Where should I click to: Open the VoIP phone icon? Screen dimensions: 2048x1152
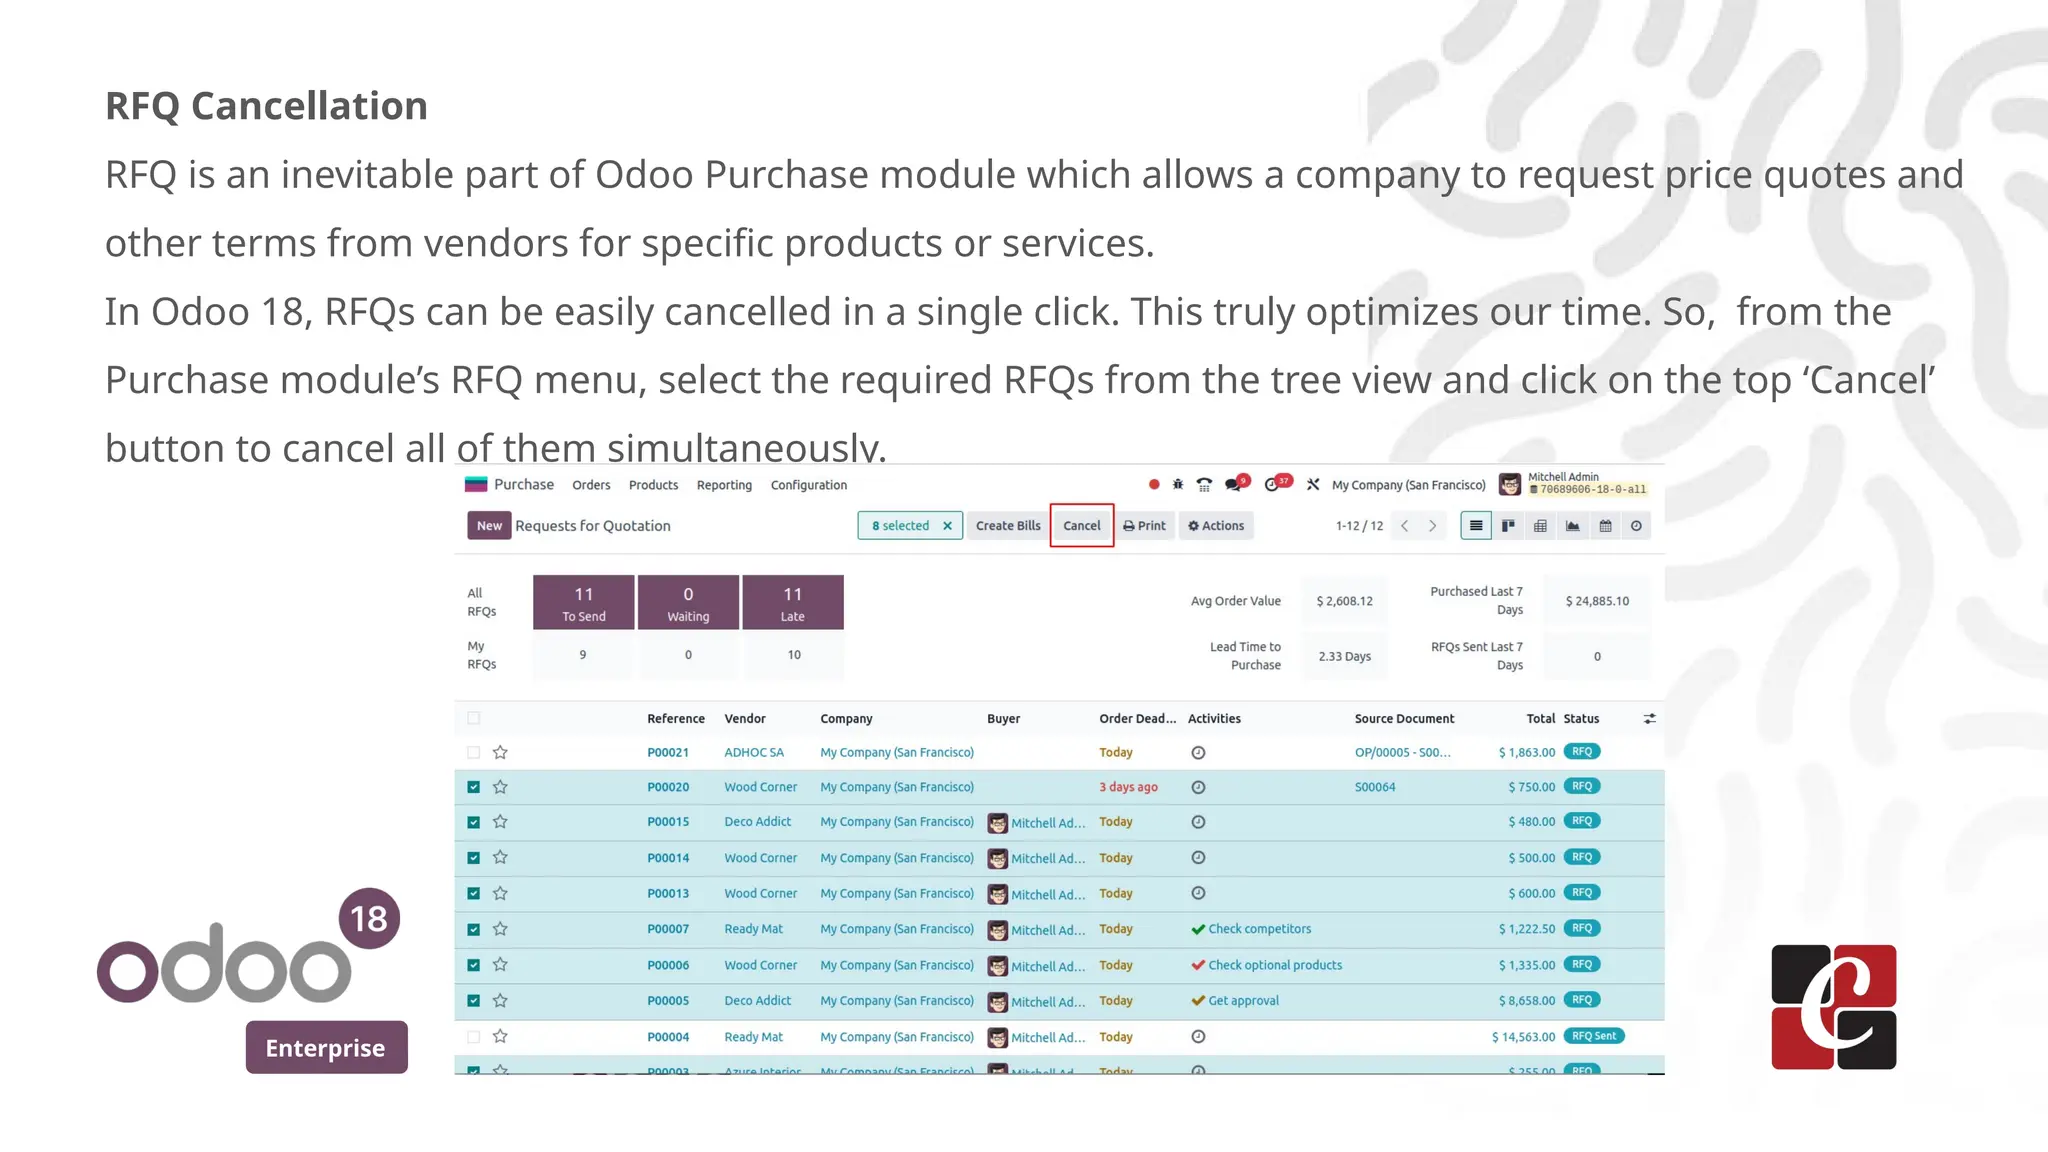point(1204,485)
